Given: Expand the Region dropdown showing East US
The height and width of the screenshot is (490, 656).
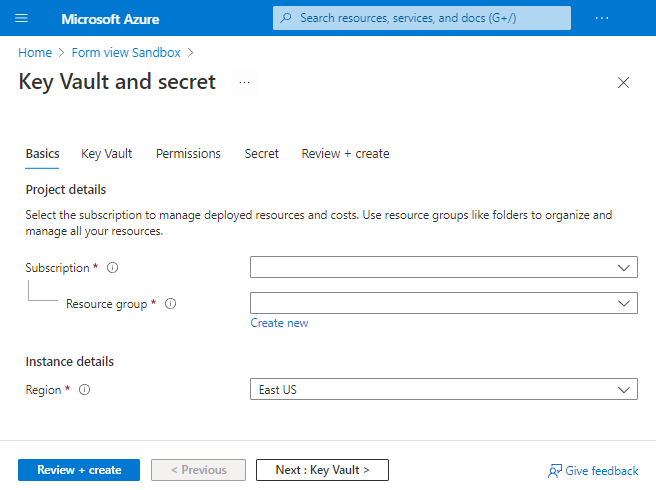Looking at the screenshot, I should (443, 390).
